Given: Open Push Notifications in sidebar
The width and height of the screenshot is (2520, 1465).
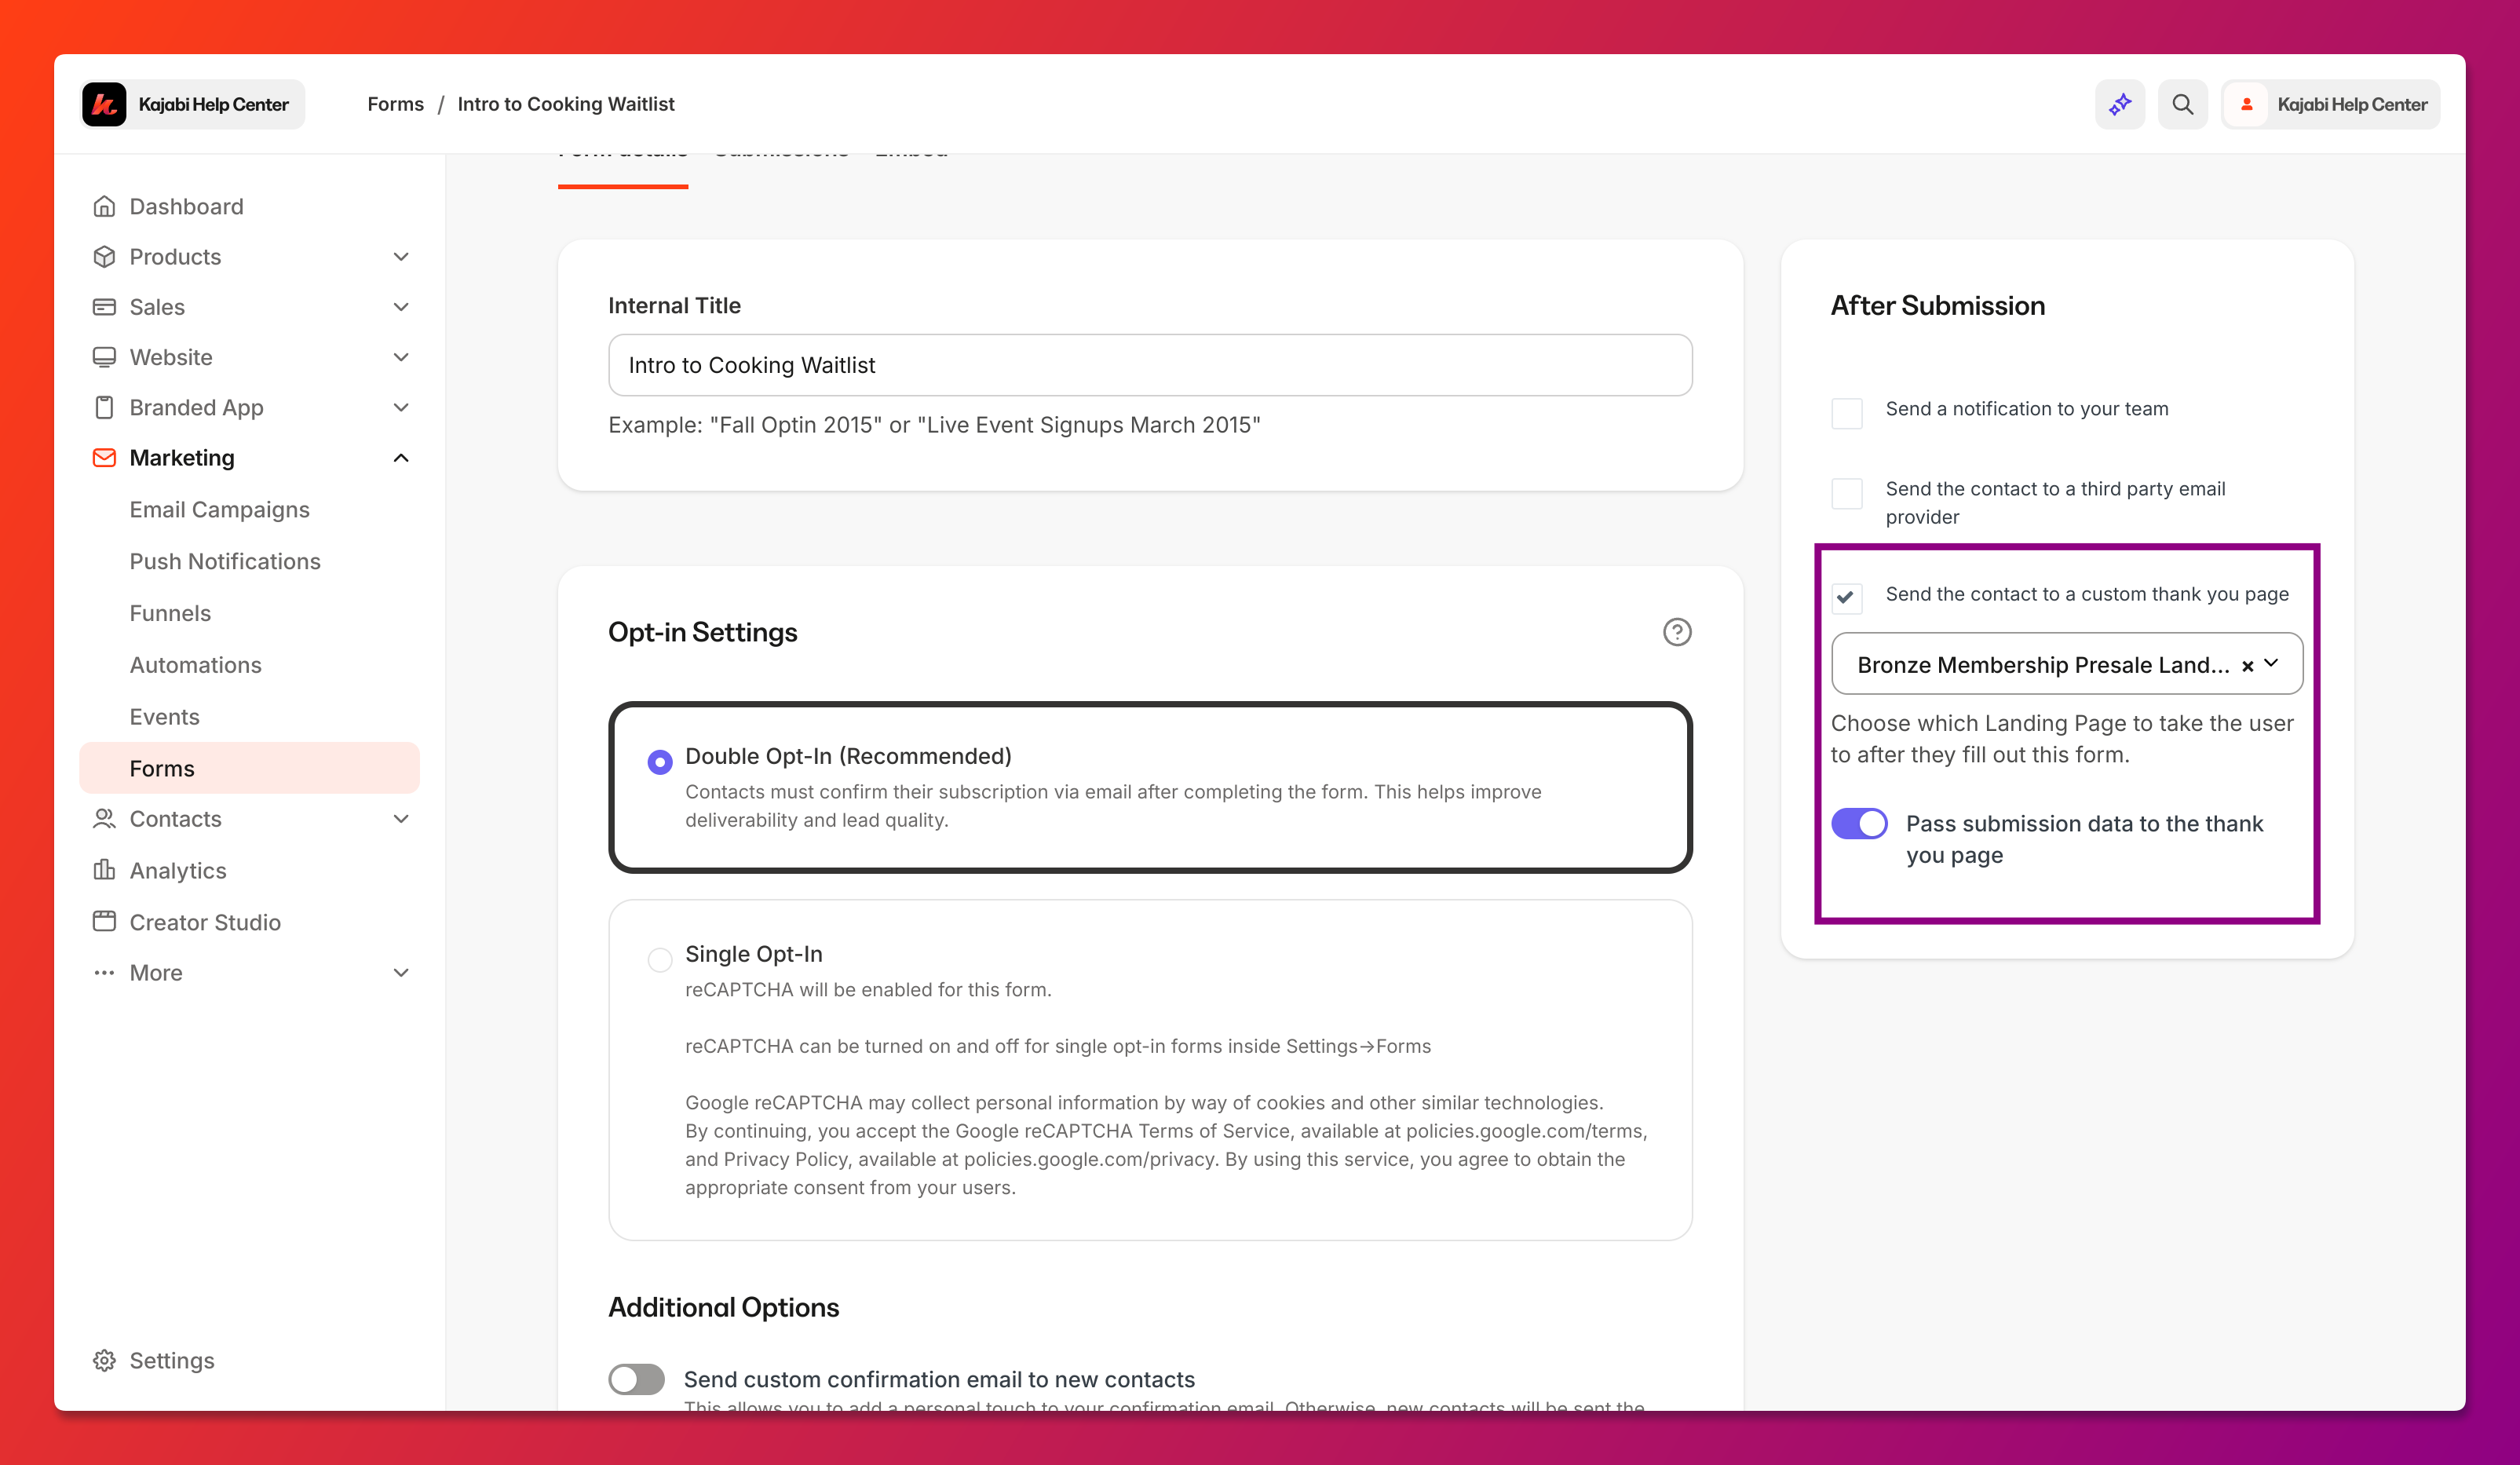Looking at the screenshot, I should point(225,561).
